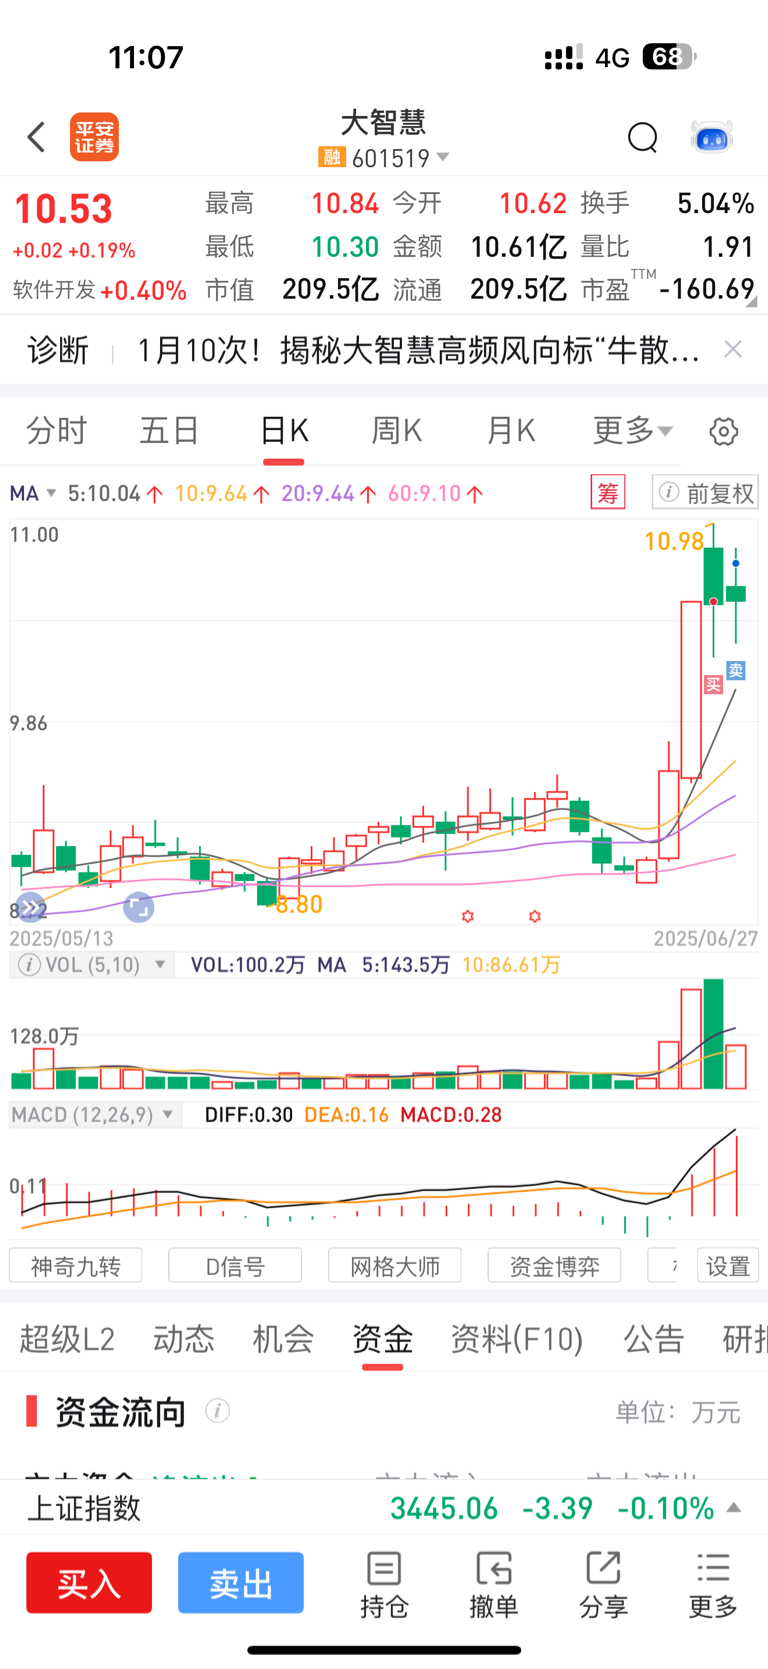Select the 网格大师 indicator
Viewport: 768px width, 1669px height.
(x=395, y=1266)
